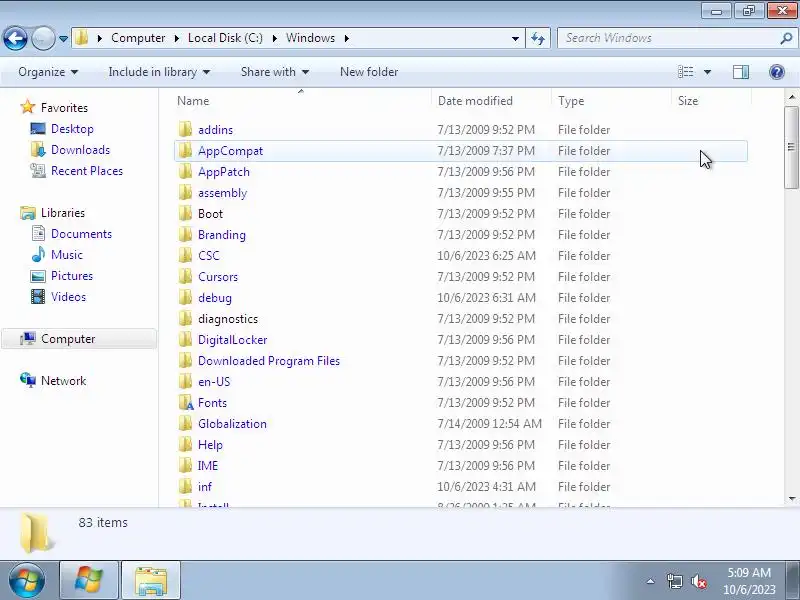Click the vertical scrollbar thumb
Viewport: 800px width, 600px height.
coord(792,147)
